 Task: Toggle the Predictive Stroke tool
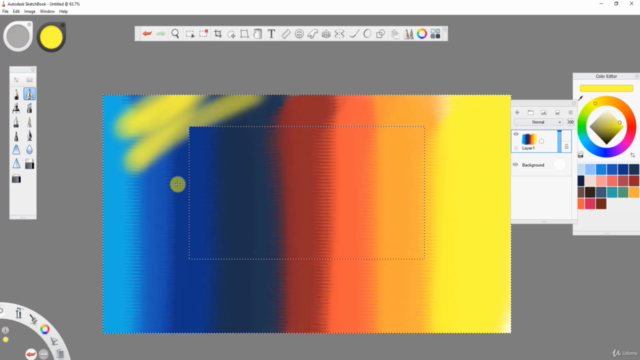click(x=367, y=34)
